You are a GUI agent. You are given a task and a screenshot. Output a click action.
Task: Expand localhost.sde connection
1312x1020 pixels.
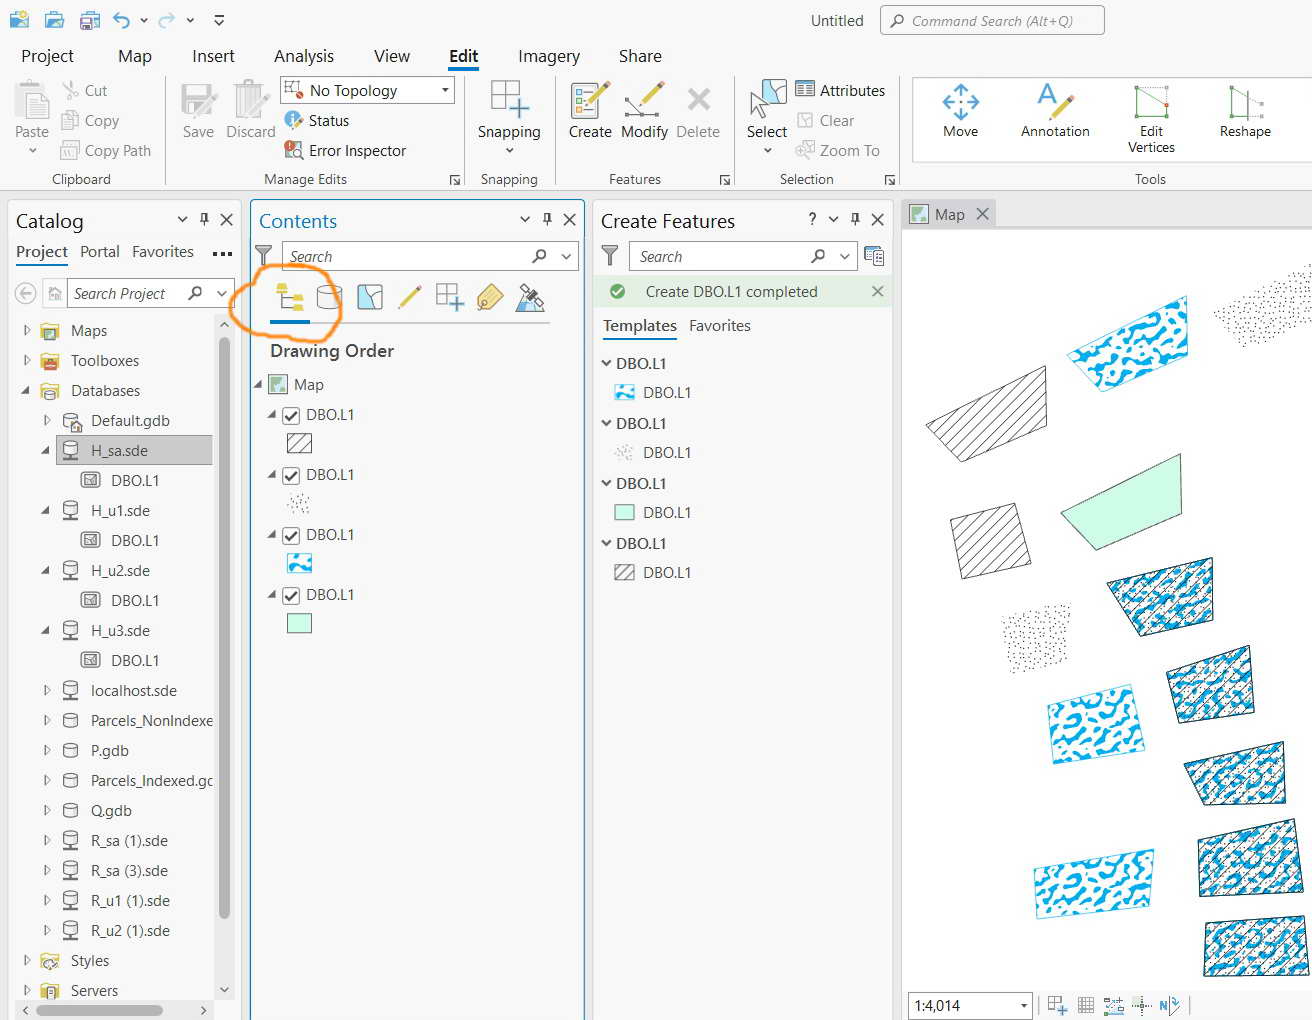click(46, 690)
